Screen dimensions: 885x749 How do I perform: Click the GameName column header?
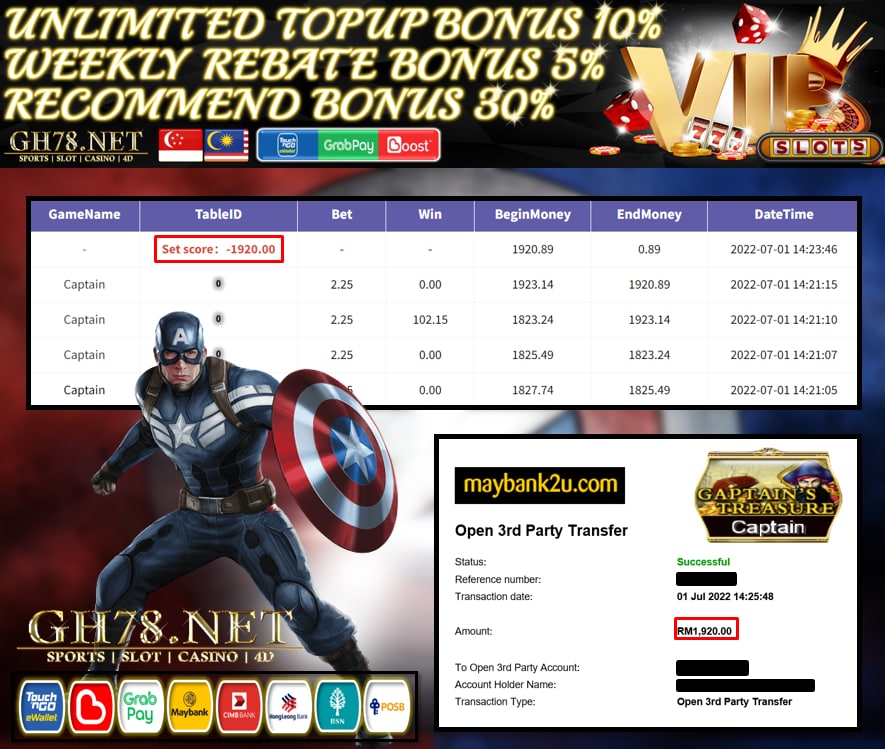point(84,214)
